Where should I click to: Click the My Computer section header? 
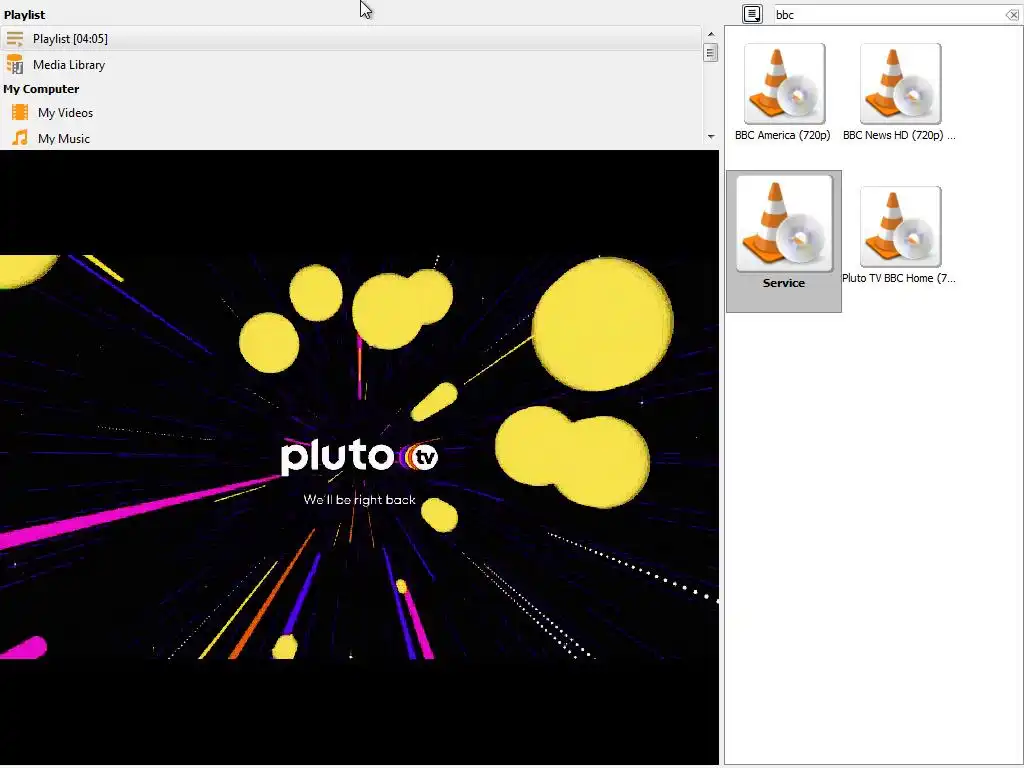coord(41,89)
